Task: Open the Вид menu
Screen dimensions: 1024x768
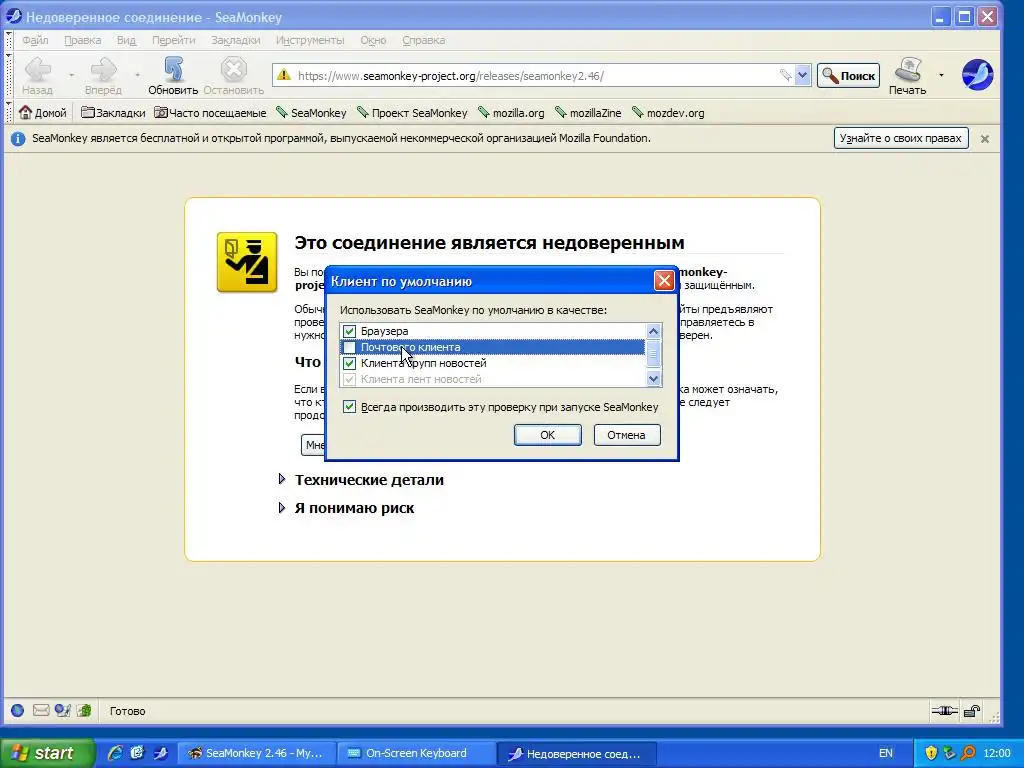Action: pos(126,40)
